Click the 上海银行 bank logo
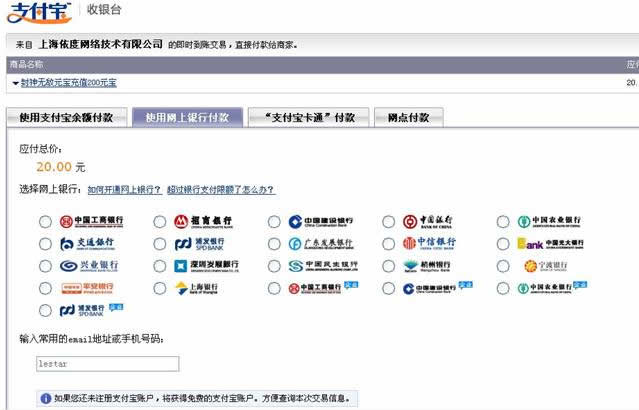This screenshot has width=639, height=410. (x=196, y=288)
